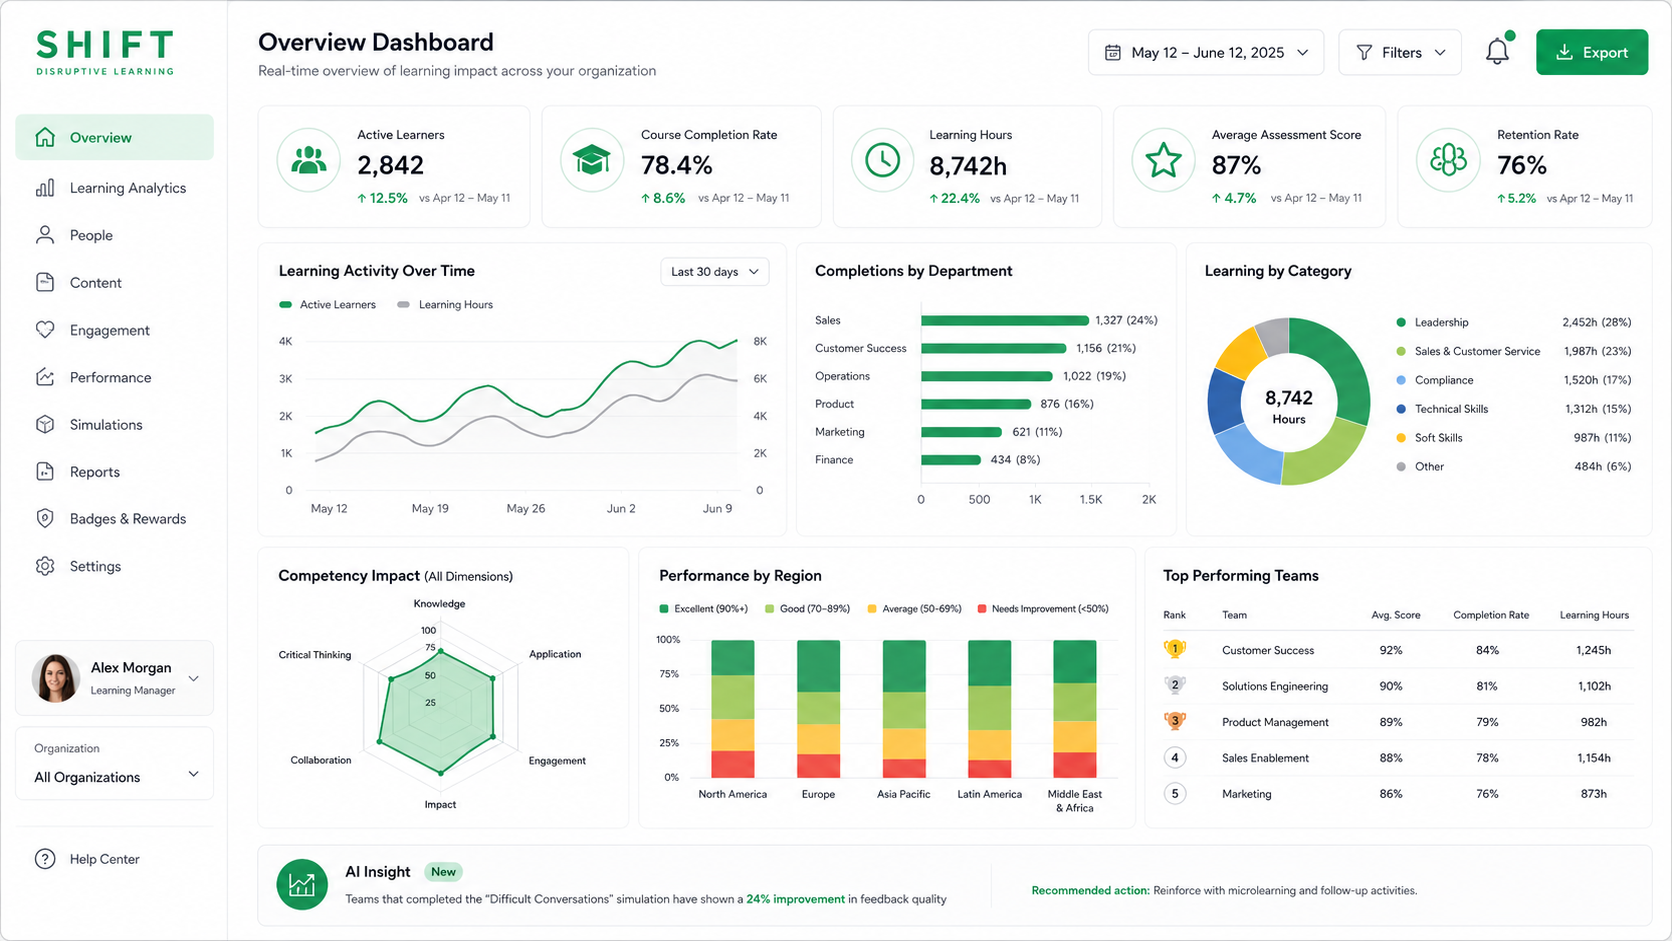Open notifications bell icon
This screenshot has height=941, width=1672.
[1498, 51]
